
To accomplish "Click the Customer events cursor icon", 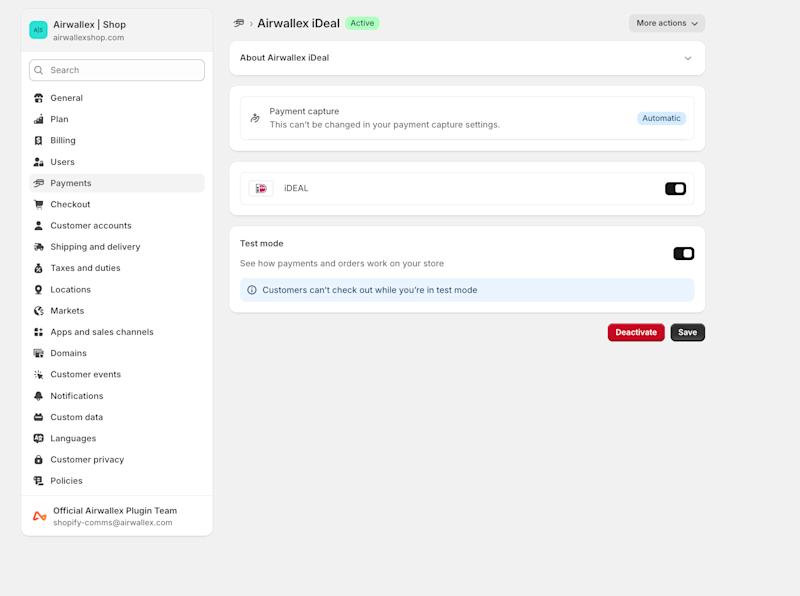I will point(38,375).
